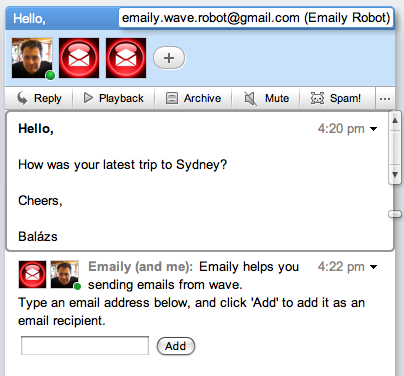Click the bold 'Hello,' message heading
This screenshot has height=376, width=404.
point(36,129)
